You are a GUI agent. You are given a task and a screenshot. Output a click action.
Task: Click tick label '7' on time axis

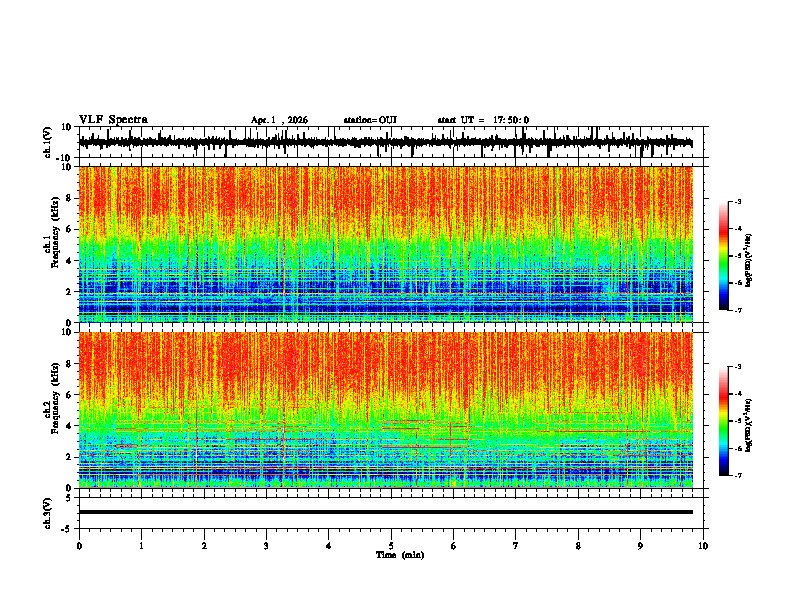(516, 546)
